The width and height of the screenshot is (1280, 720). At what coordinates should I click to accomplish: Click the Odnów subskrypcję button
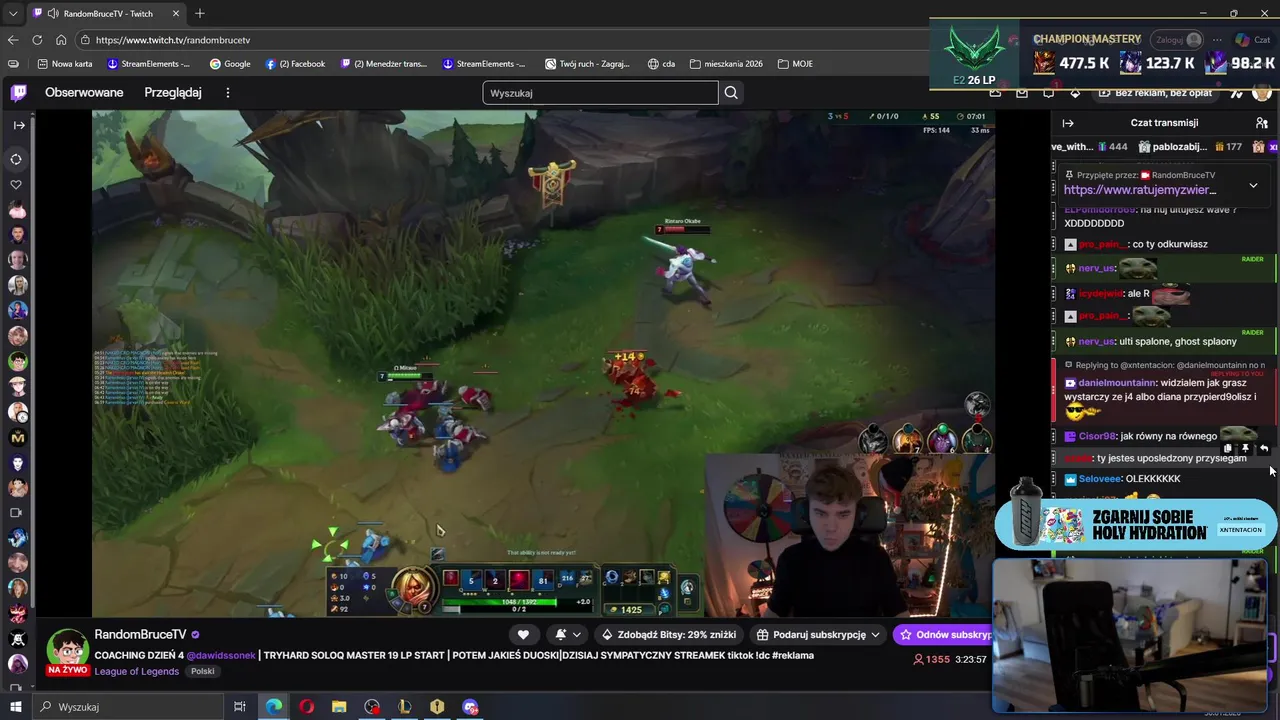tap(944, 634)
